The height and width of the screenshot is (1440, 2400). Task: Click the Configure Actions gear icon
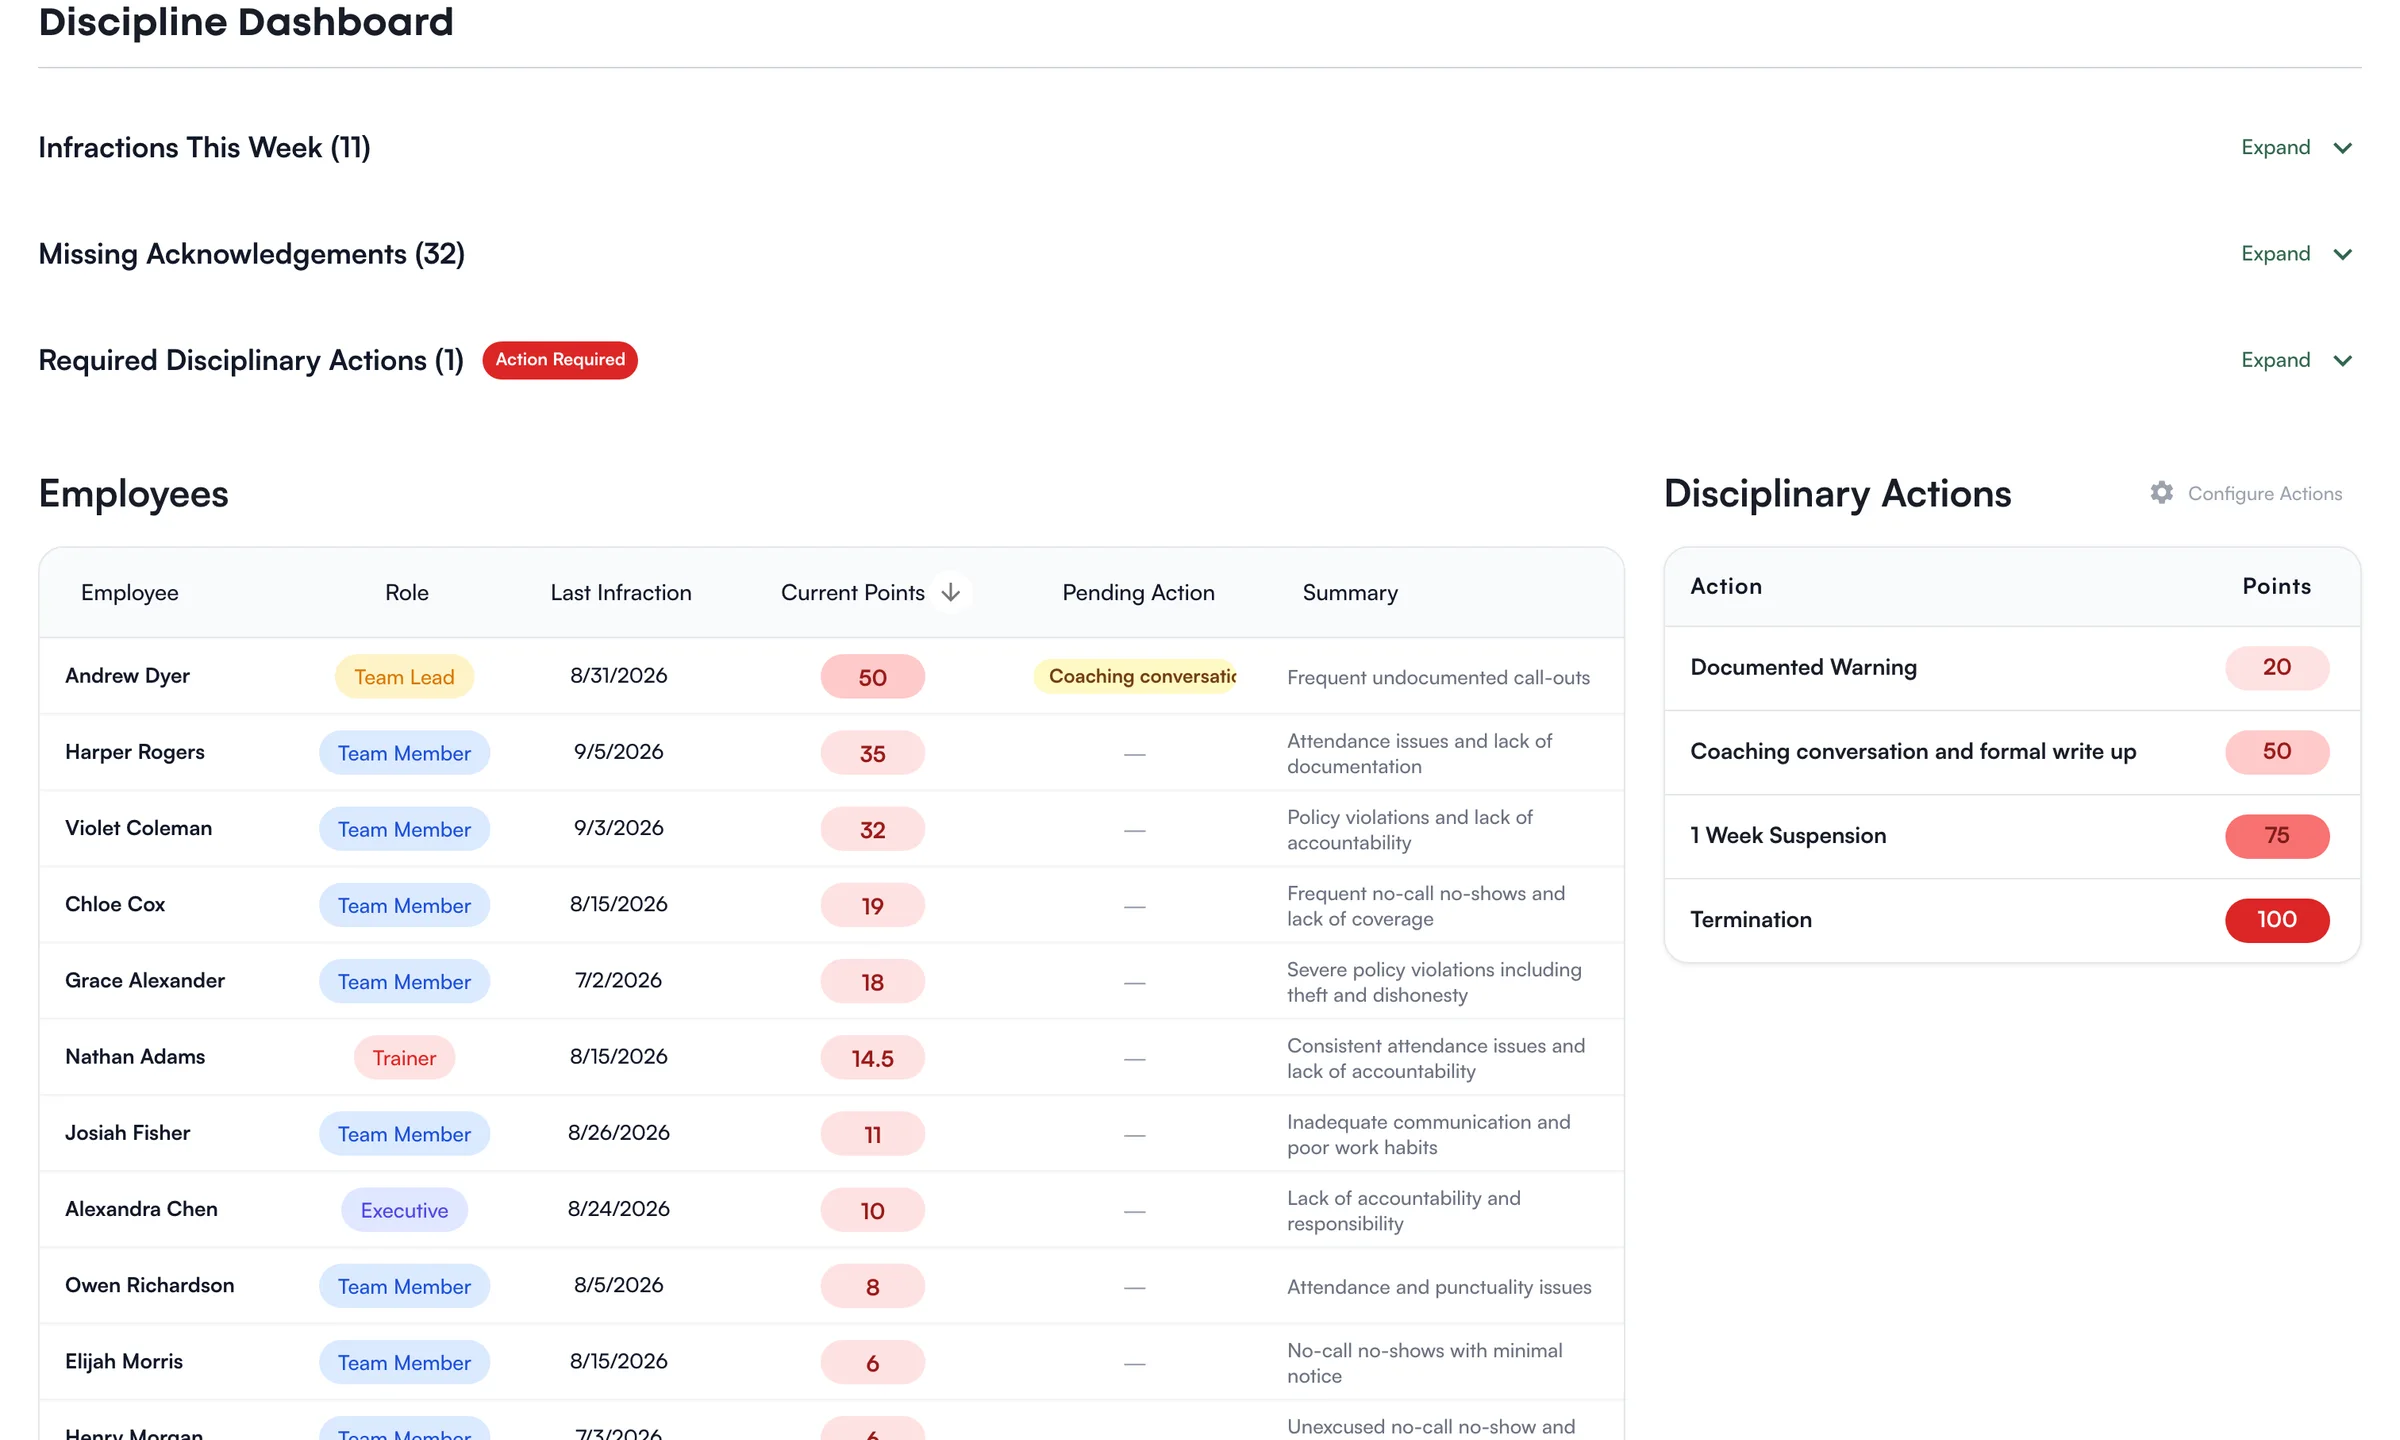2161,493
